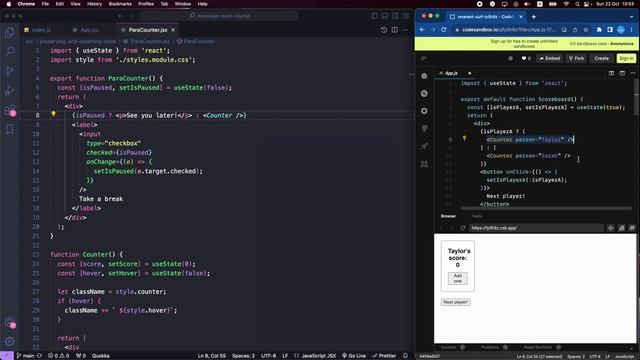Refresh the CodeSandbox preview pane
The height and width of the screenshot is (360, 640).
(462, 228)
